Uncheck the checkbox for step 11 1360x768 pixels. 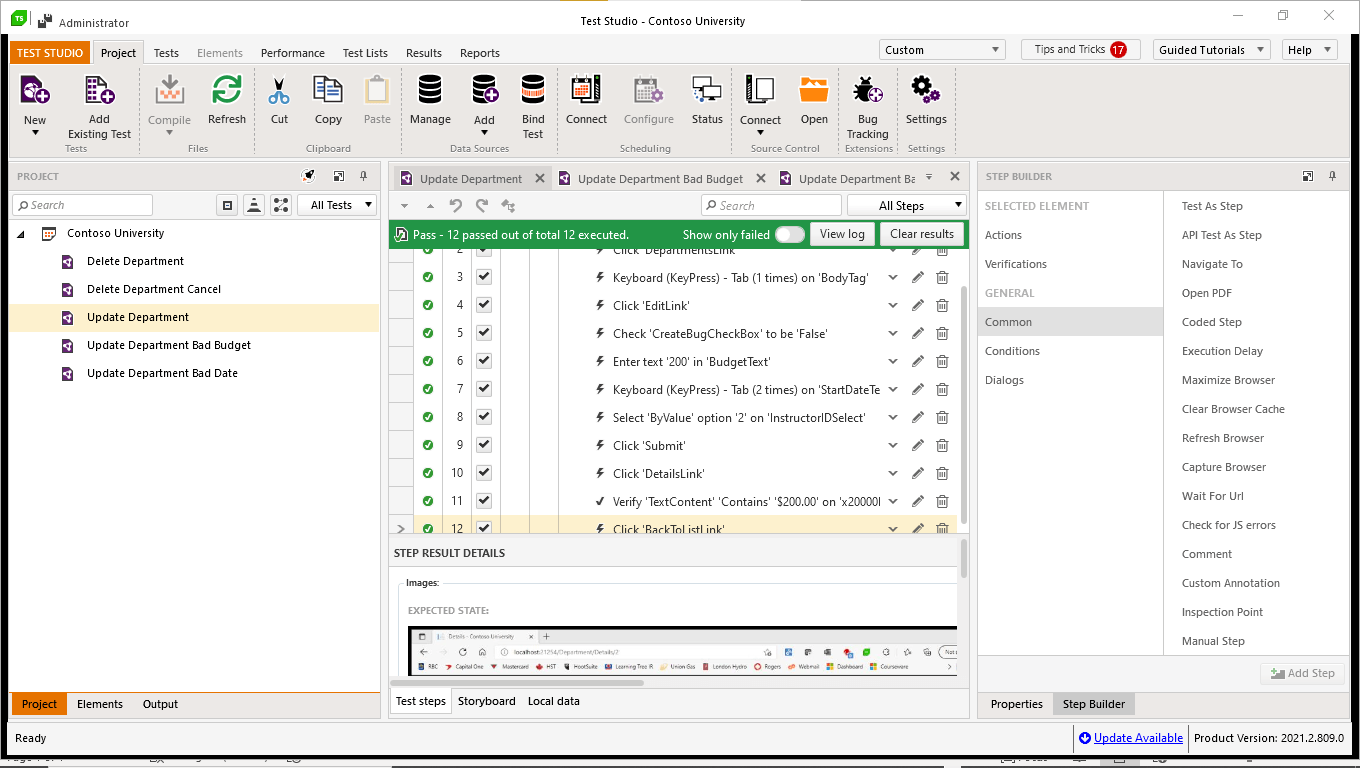point(484,501)
